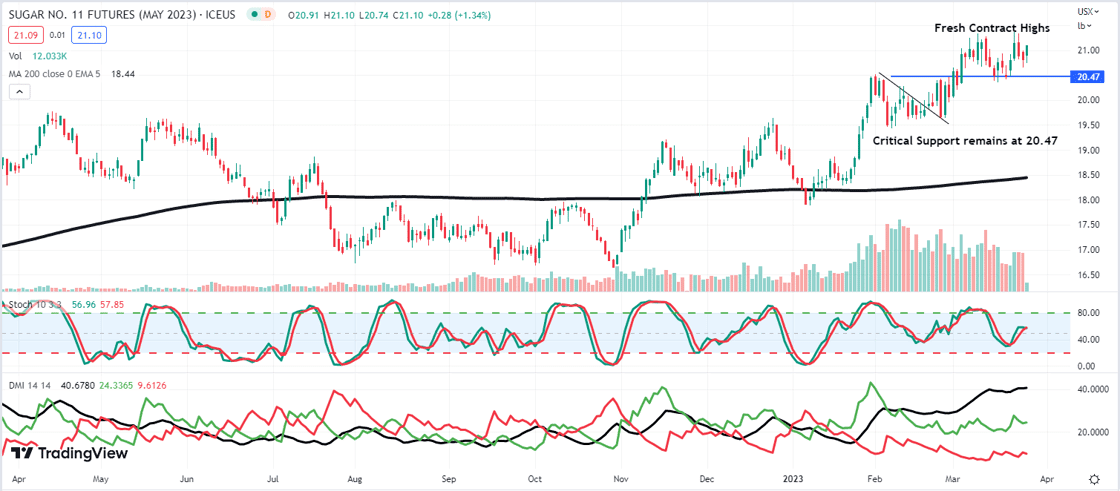Open the lb unit dropdown
Image resolution: width=1120 pixels, height=491 pixels.
point(1084,26)
